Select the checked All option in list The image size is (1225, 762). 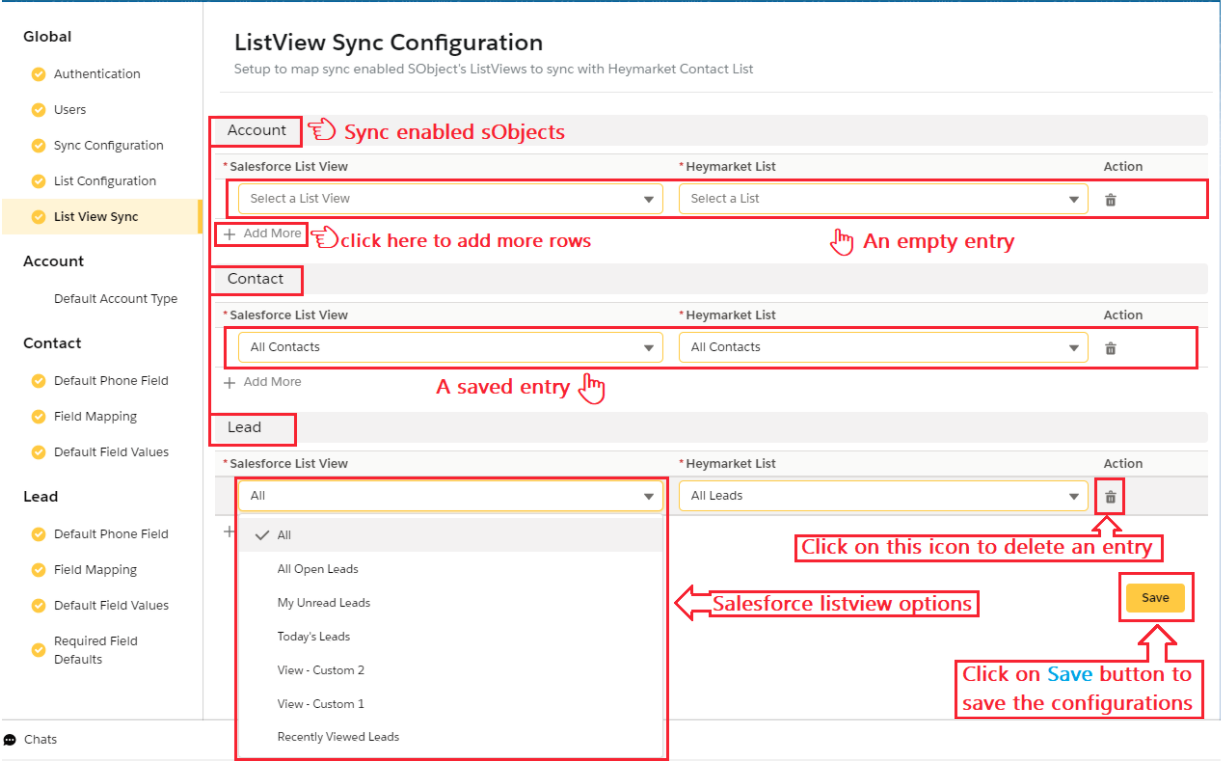[450, 535]
